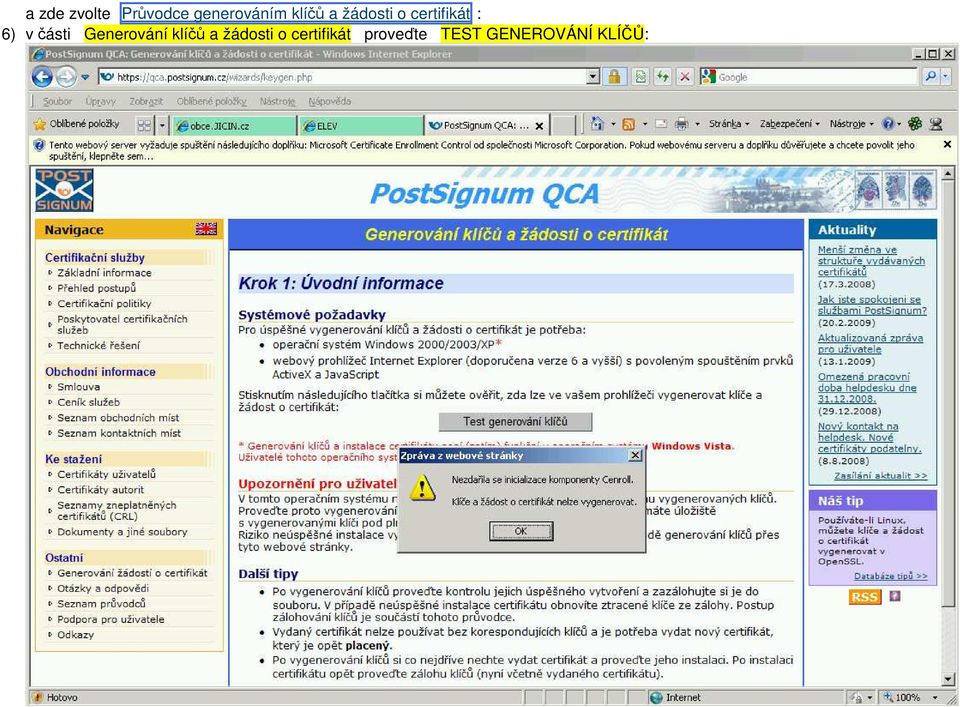This screenshot has height=707, width=960.
Task: Open Podpora pro uživatele link
Action: (x=111, y=619)
